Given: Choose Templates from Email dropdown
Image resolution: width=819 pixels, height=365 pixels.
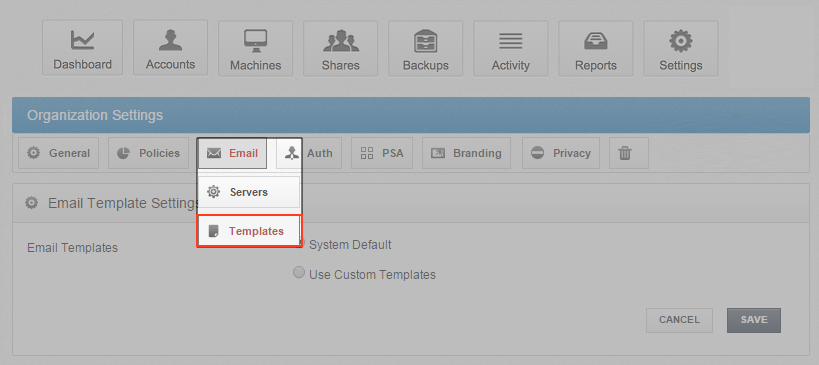Looking at the screenshot, I should point(249,231).
